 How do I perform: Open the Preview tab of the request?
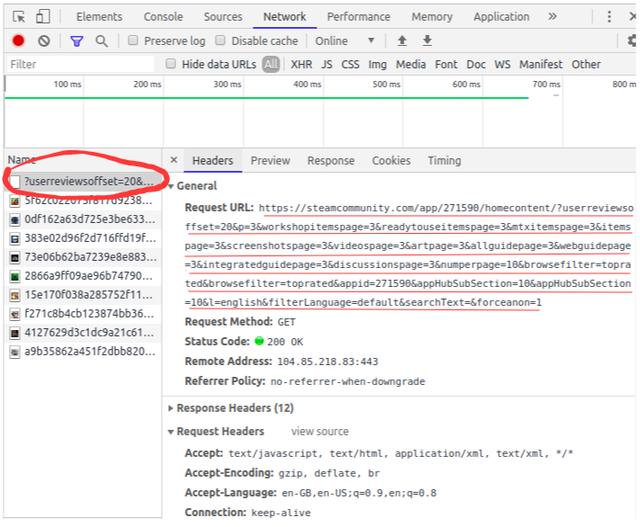270,160
